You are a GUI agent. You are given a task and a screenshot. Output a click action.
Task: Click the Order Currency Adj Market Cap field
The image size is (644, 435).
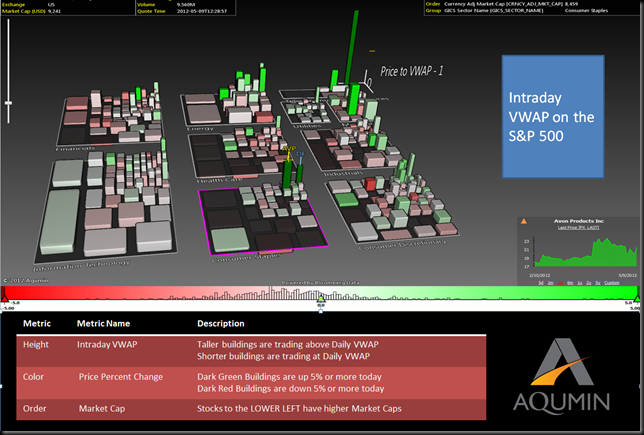tap(502, 4)
